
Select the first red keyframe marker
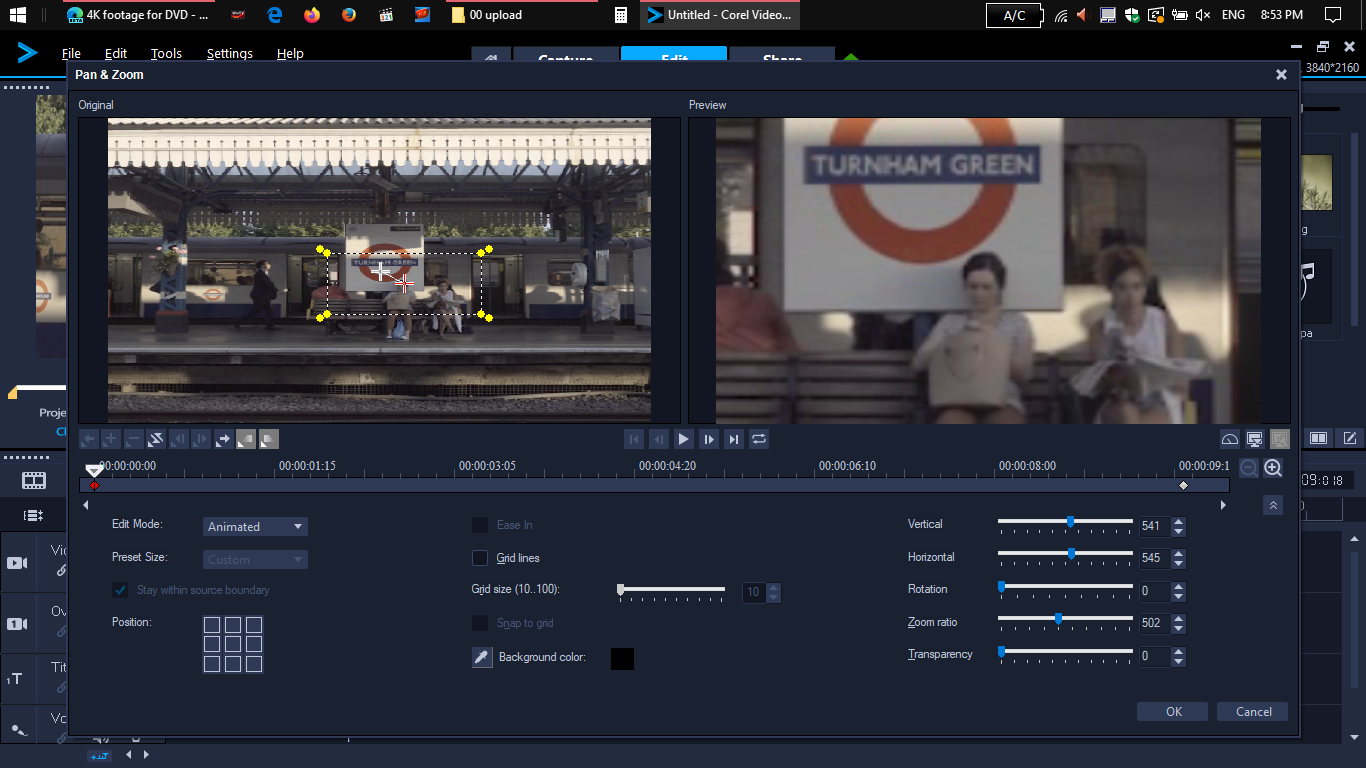[x=94, y=485]
